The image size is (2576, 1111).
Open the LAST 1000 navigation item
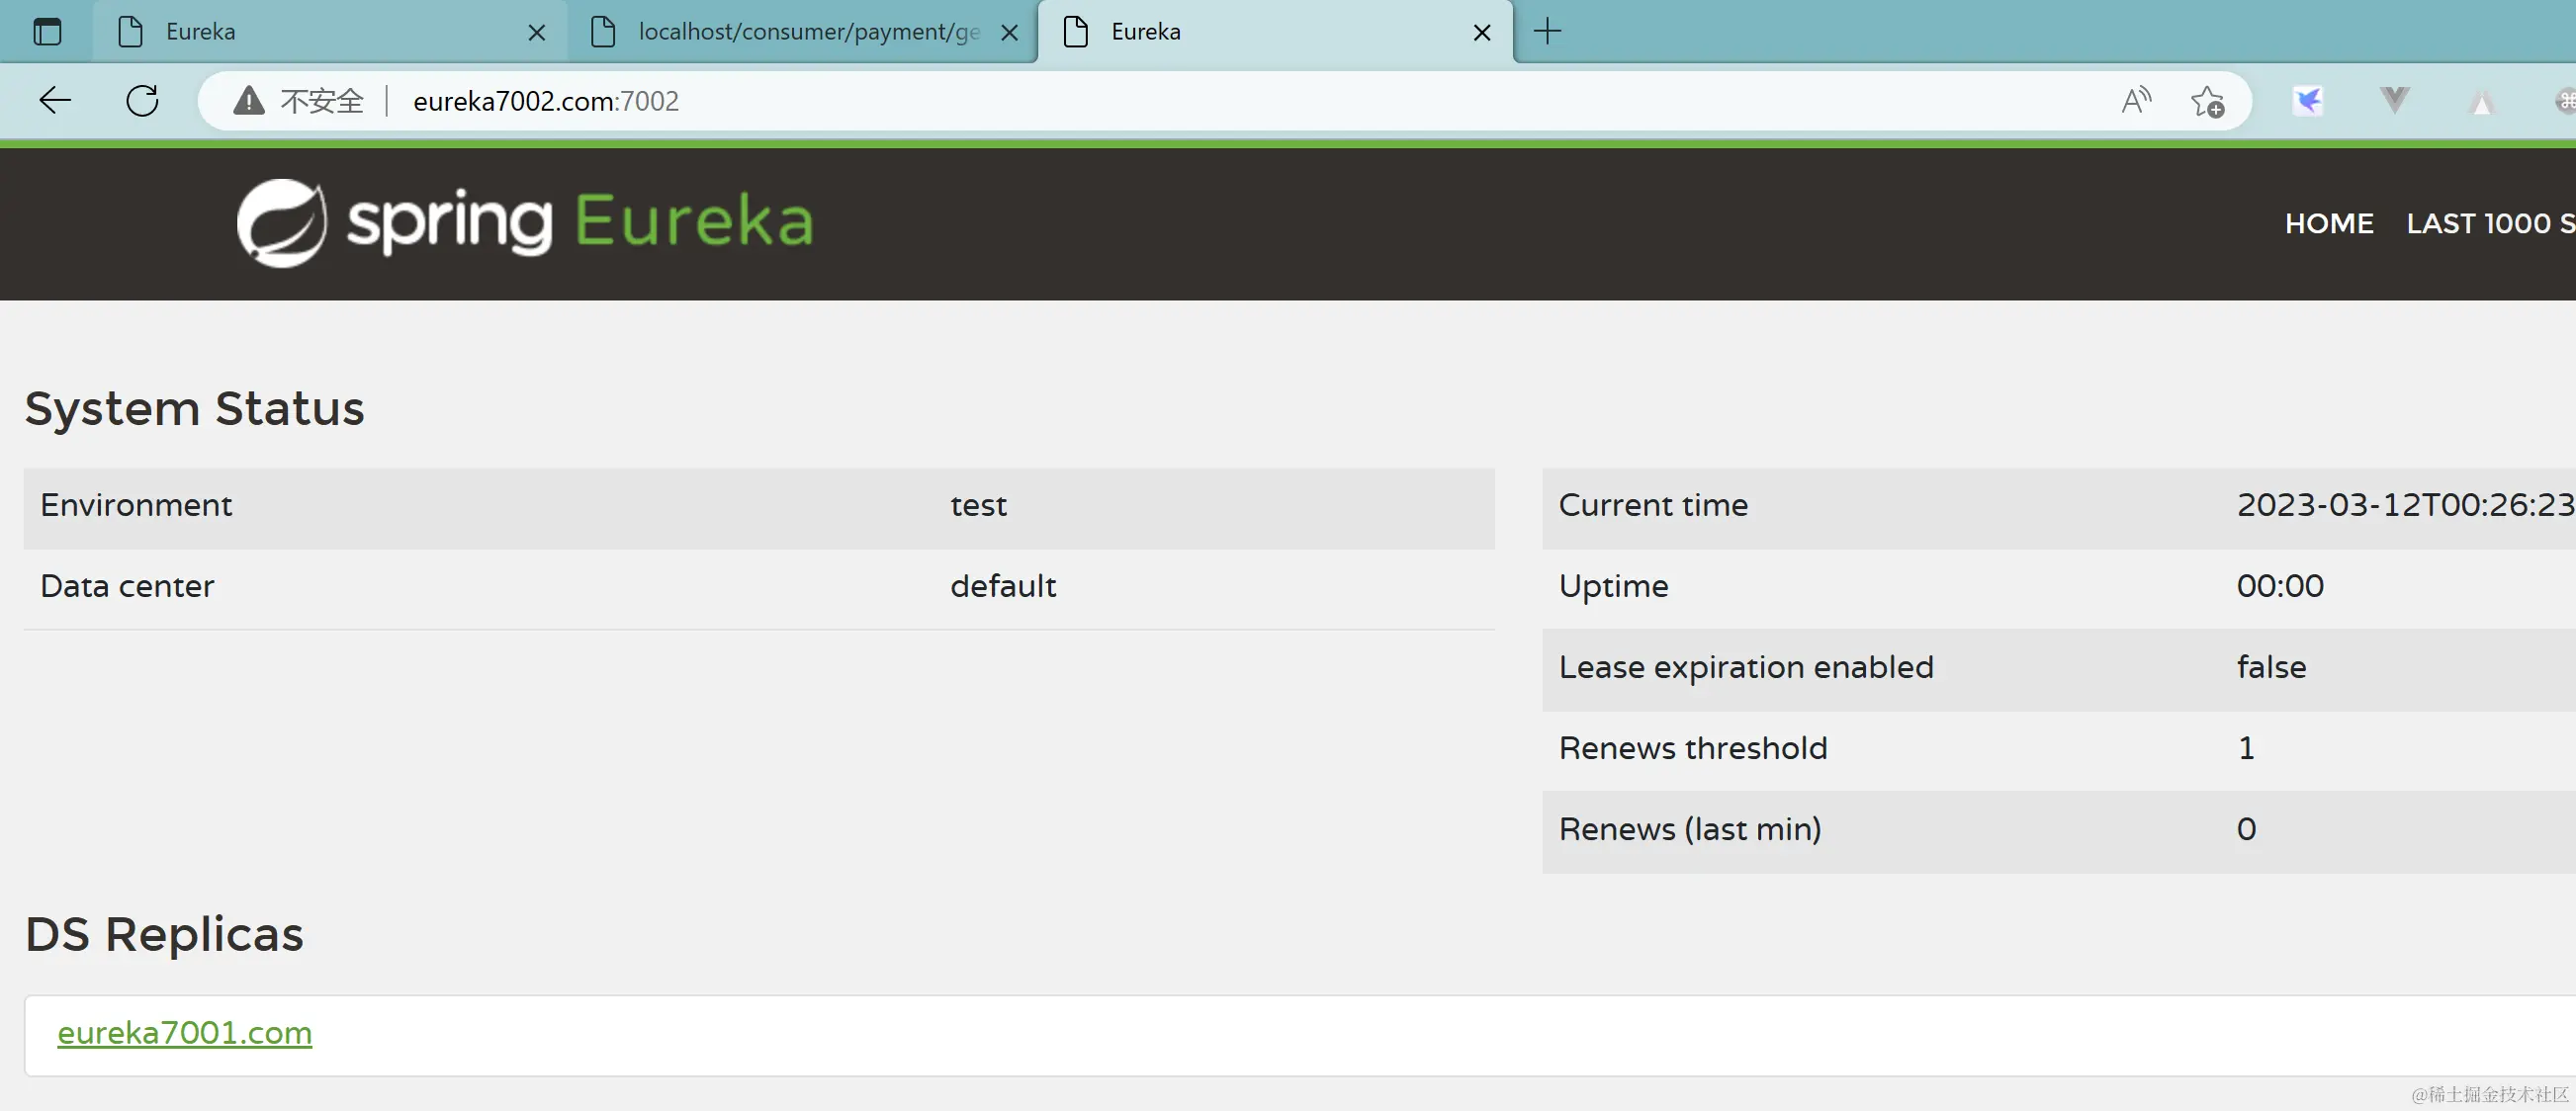(2488, 223)
